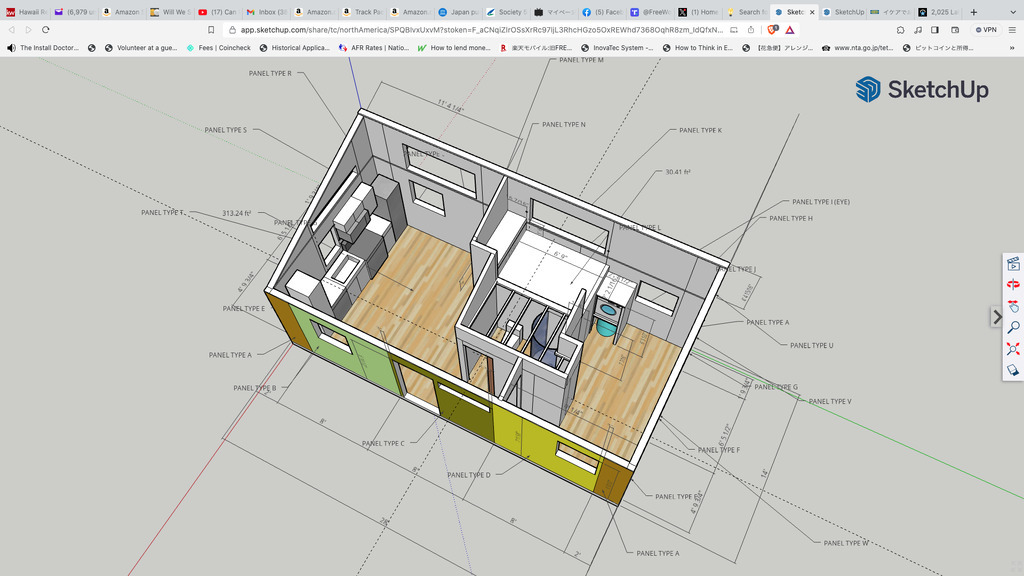The width and height of the screenshot is (1024, 576).
Task: Open the Scenes clapperboard tool
Action: click(x=1012, y=264)
